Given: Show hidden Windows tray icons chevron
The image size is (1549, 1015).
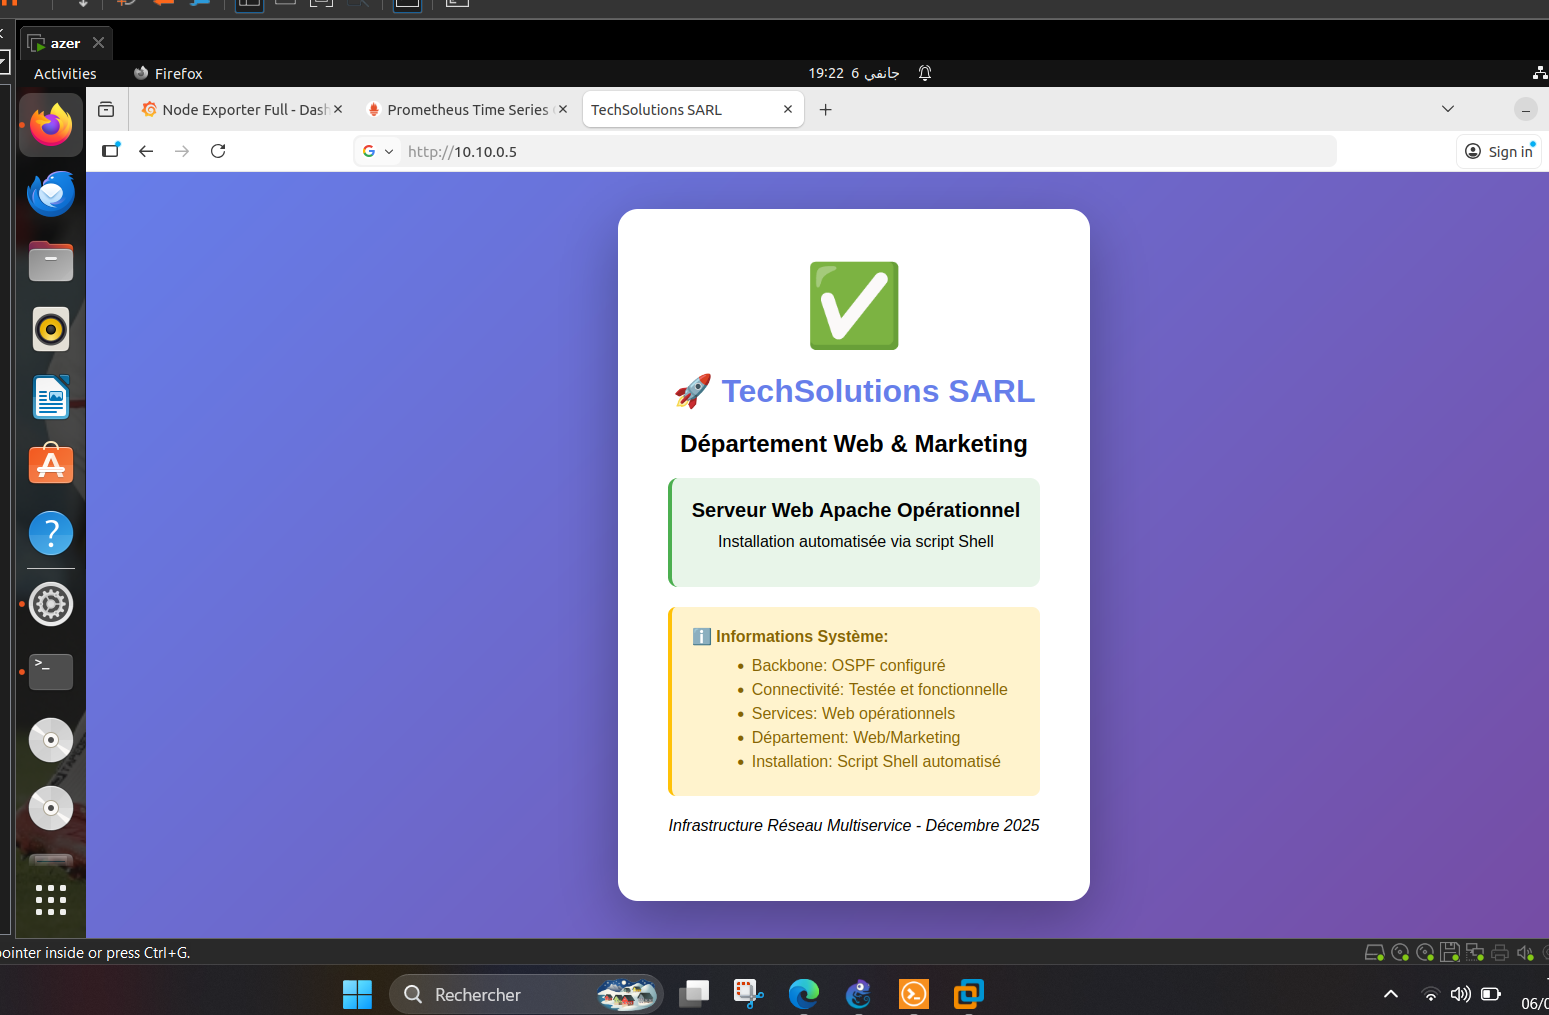Looking at the screenshot, I should [x=1390, y=994].
